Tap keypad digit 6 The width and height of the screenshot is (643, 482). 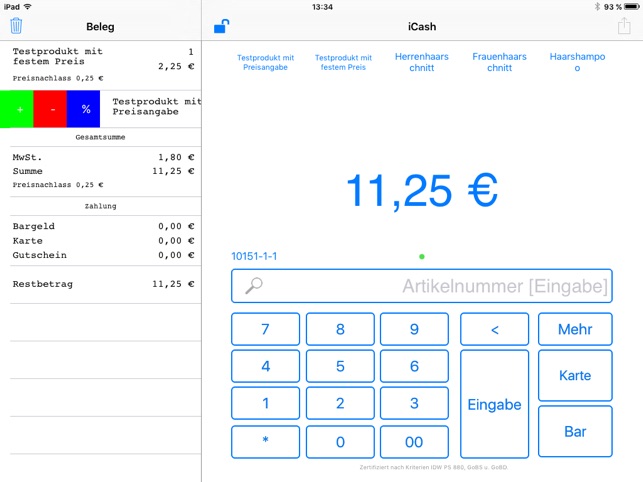[414, 366]
